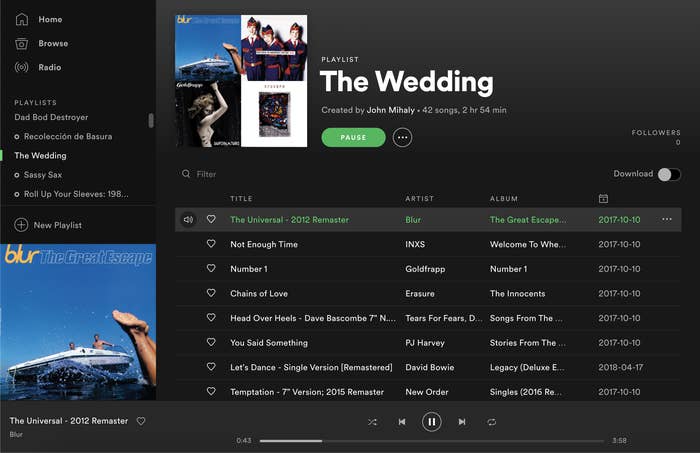This screenshot has width=700, height=453.
Task: Like the now playing song heart
Action: [x=141, y=421]
